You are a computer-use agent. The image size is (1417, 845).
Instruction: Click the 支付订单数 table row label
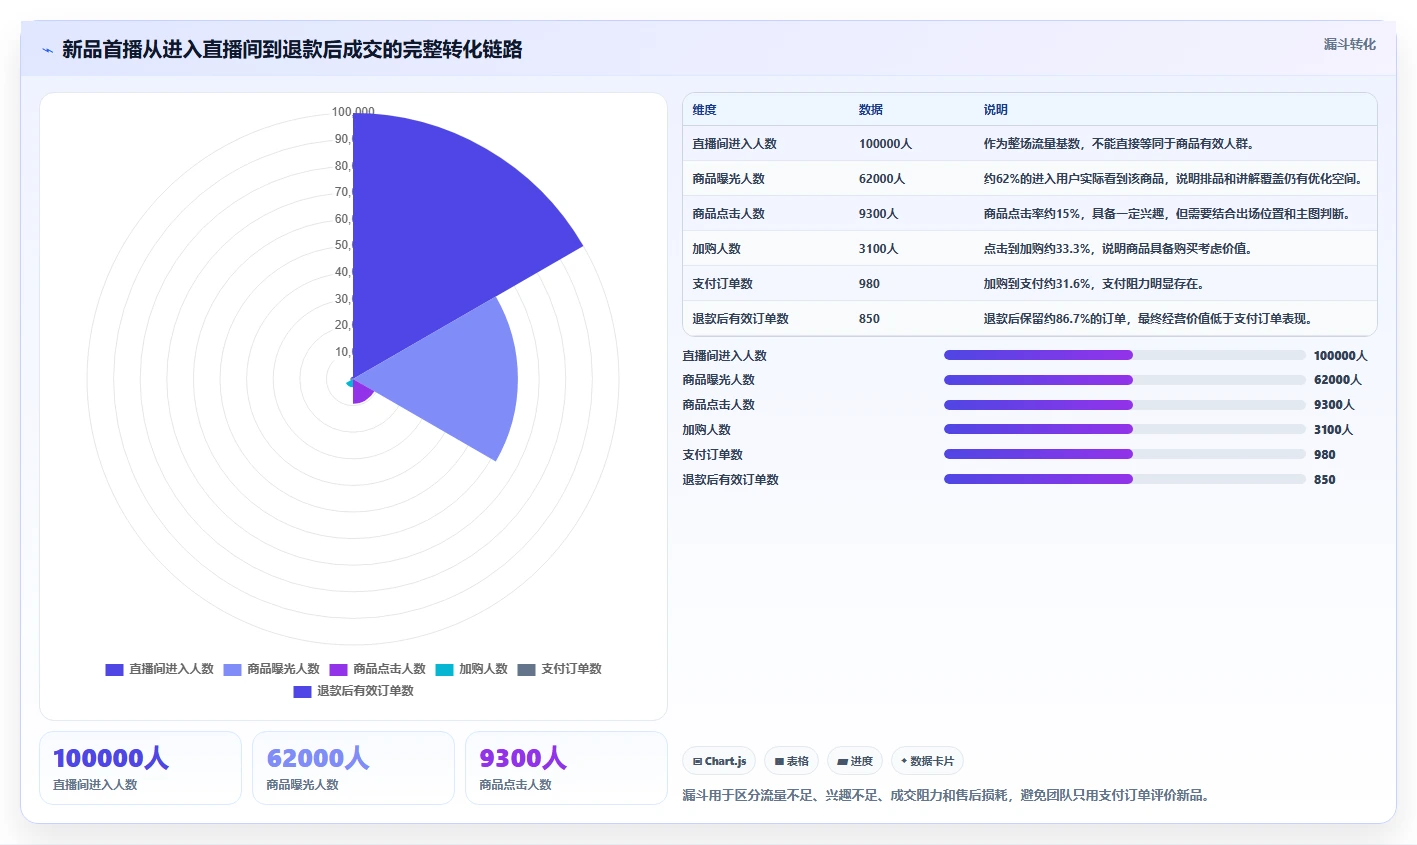(x=722, y=284)
